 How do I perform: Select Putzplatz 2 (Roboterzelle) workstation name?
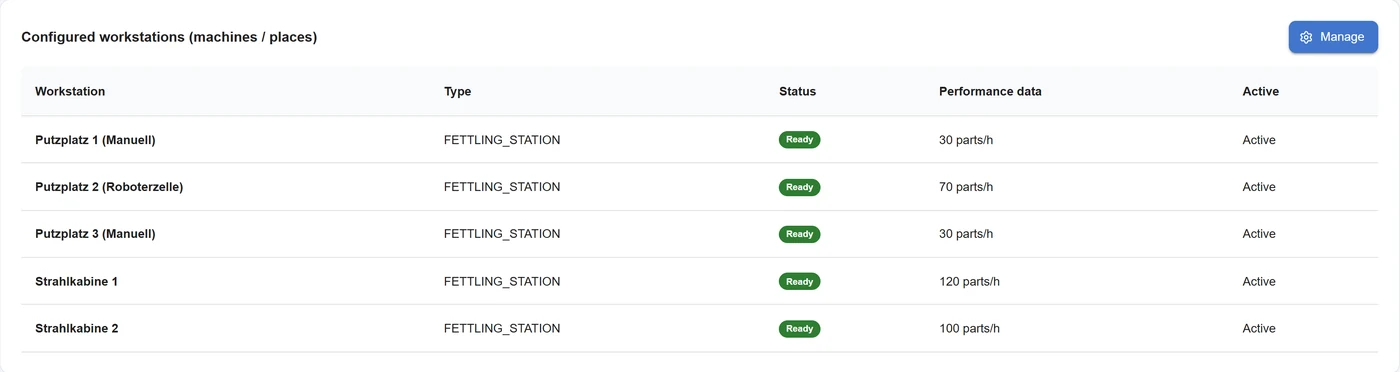[109, 187]
